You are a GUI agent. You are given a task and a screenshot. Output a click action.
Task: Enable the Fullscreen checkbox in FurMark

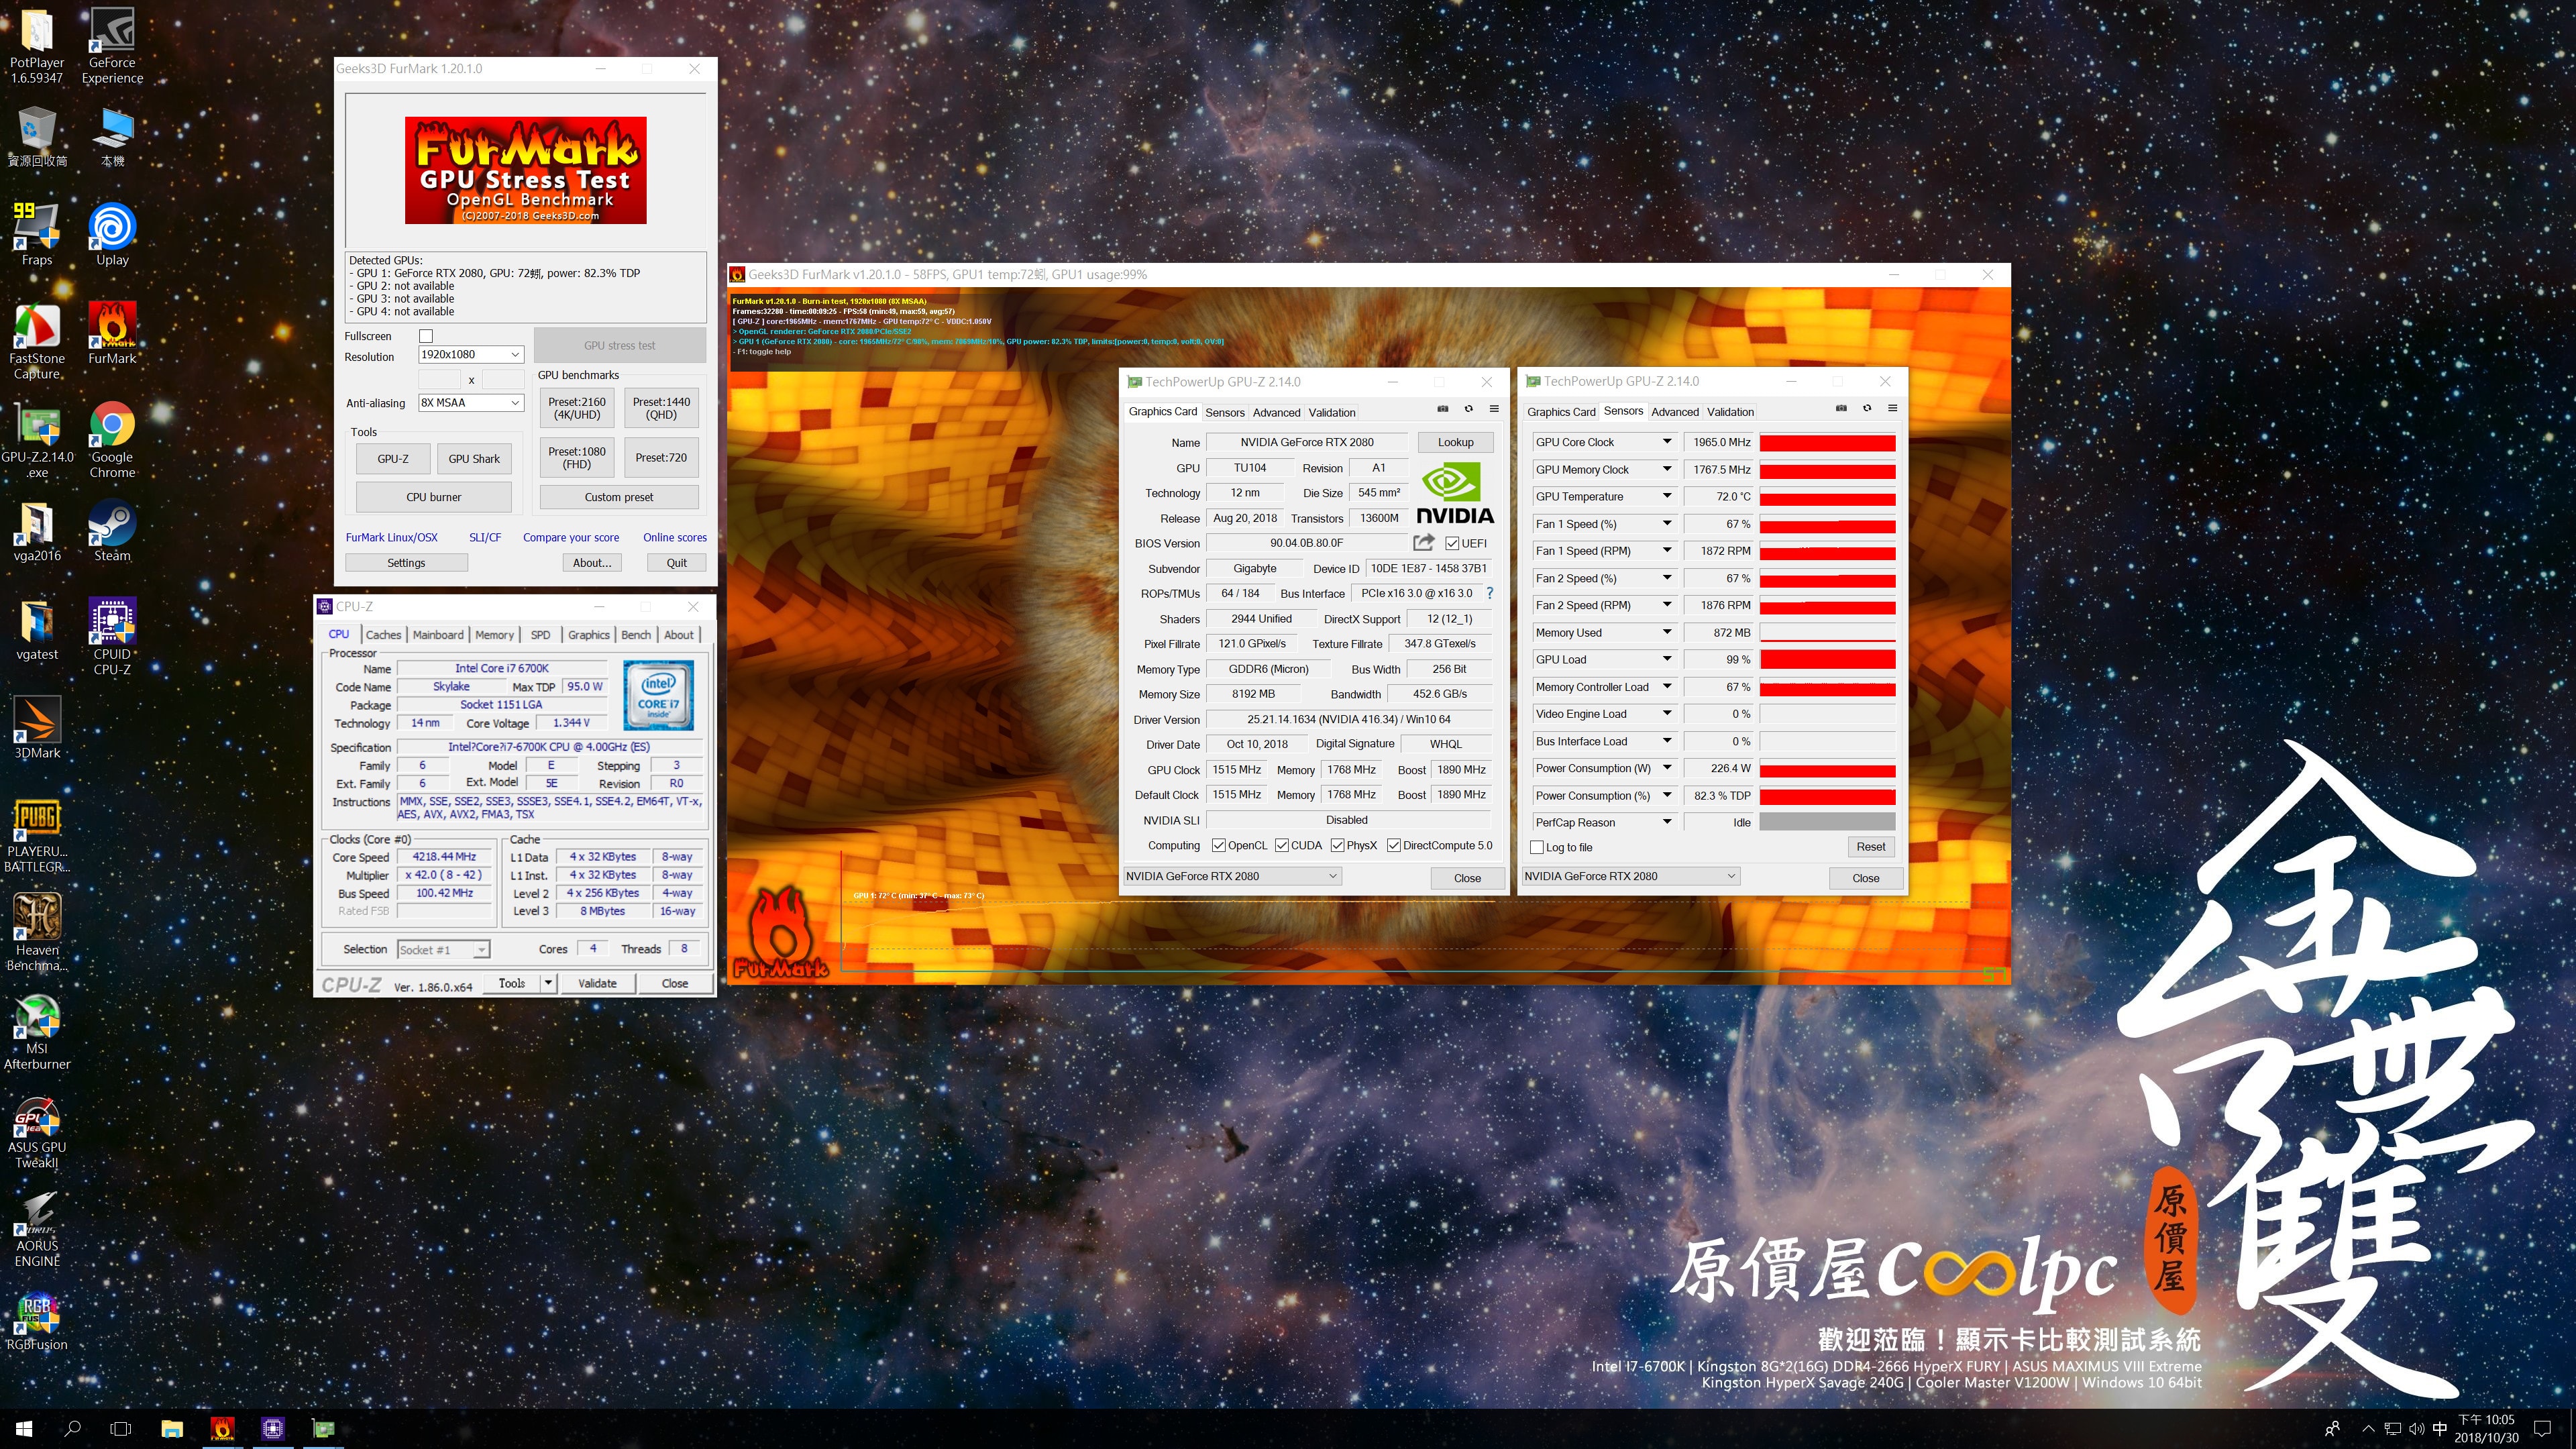click(426, 336)
